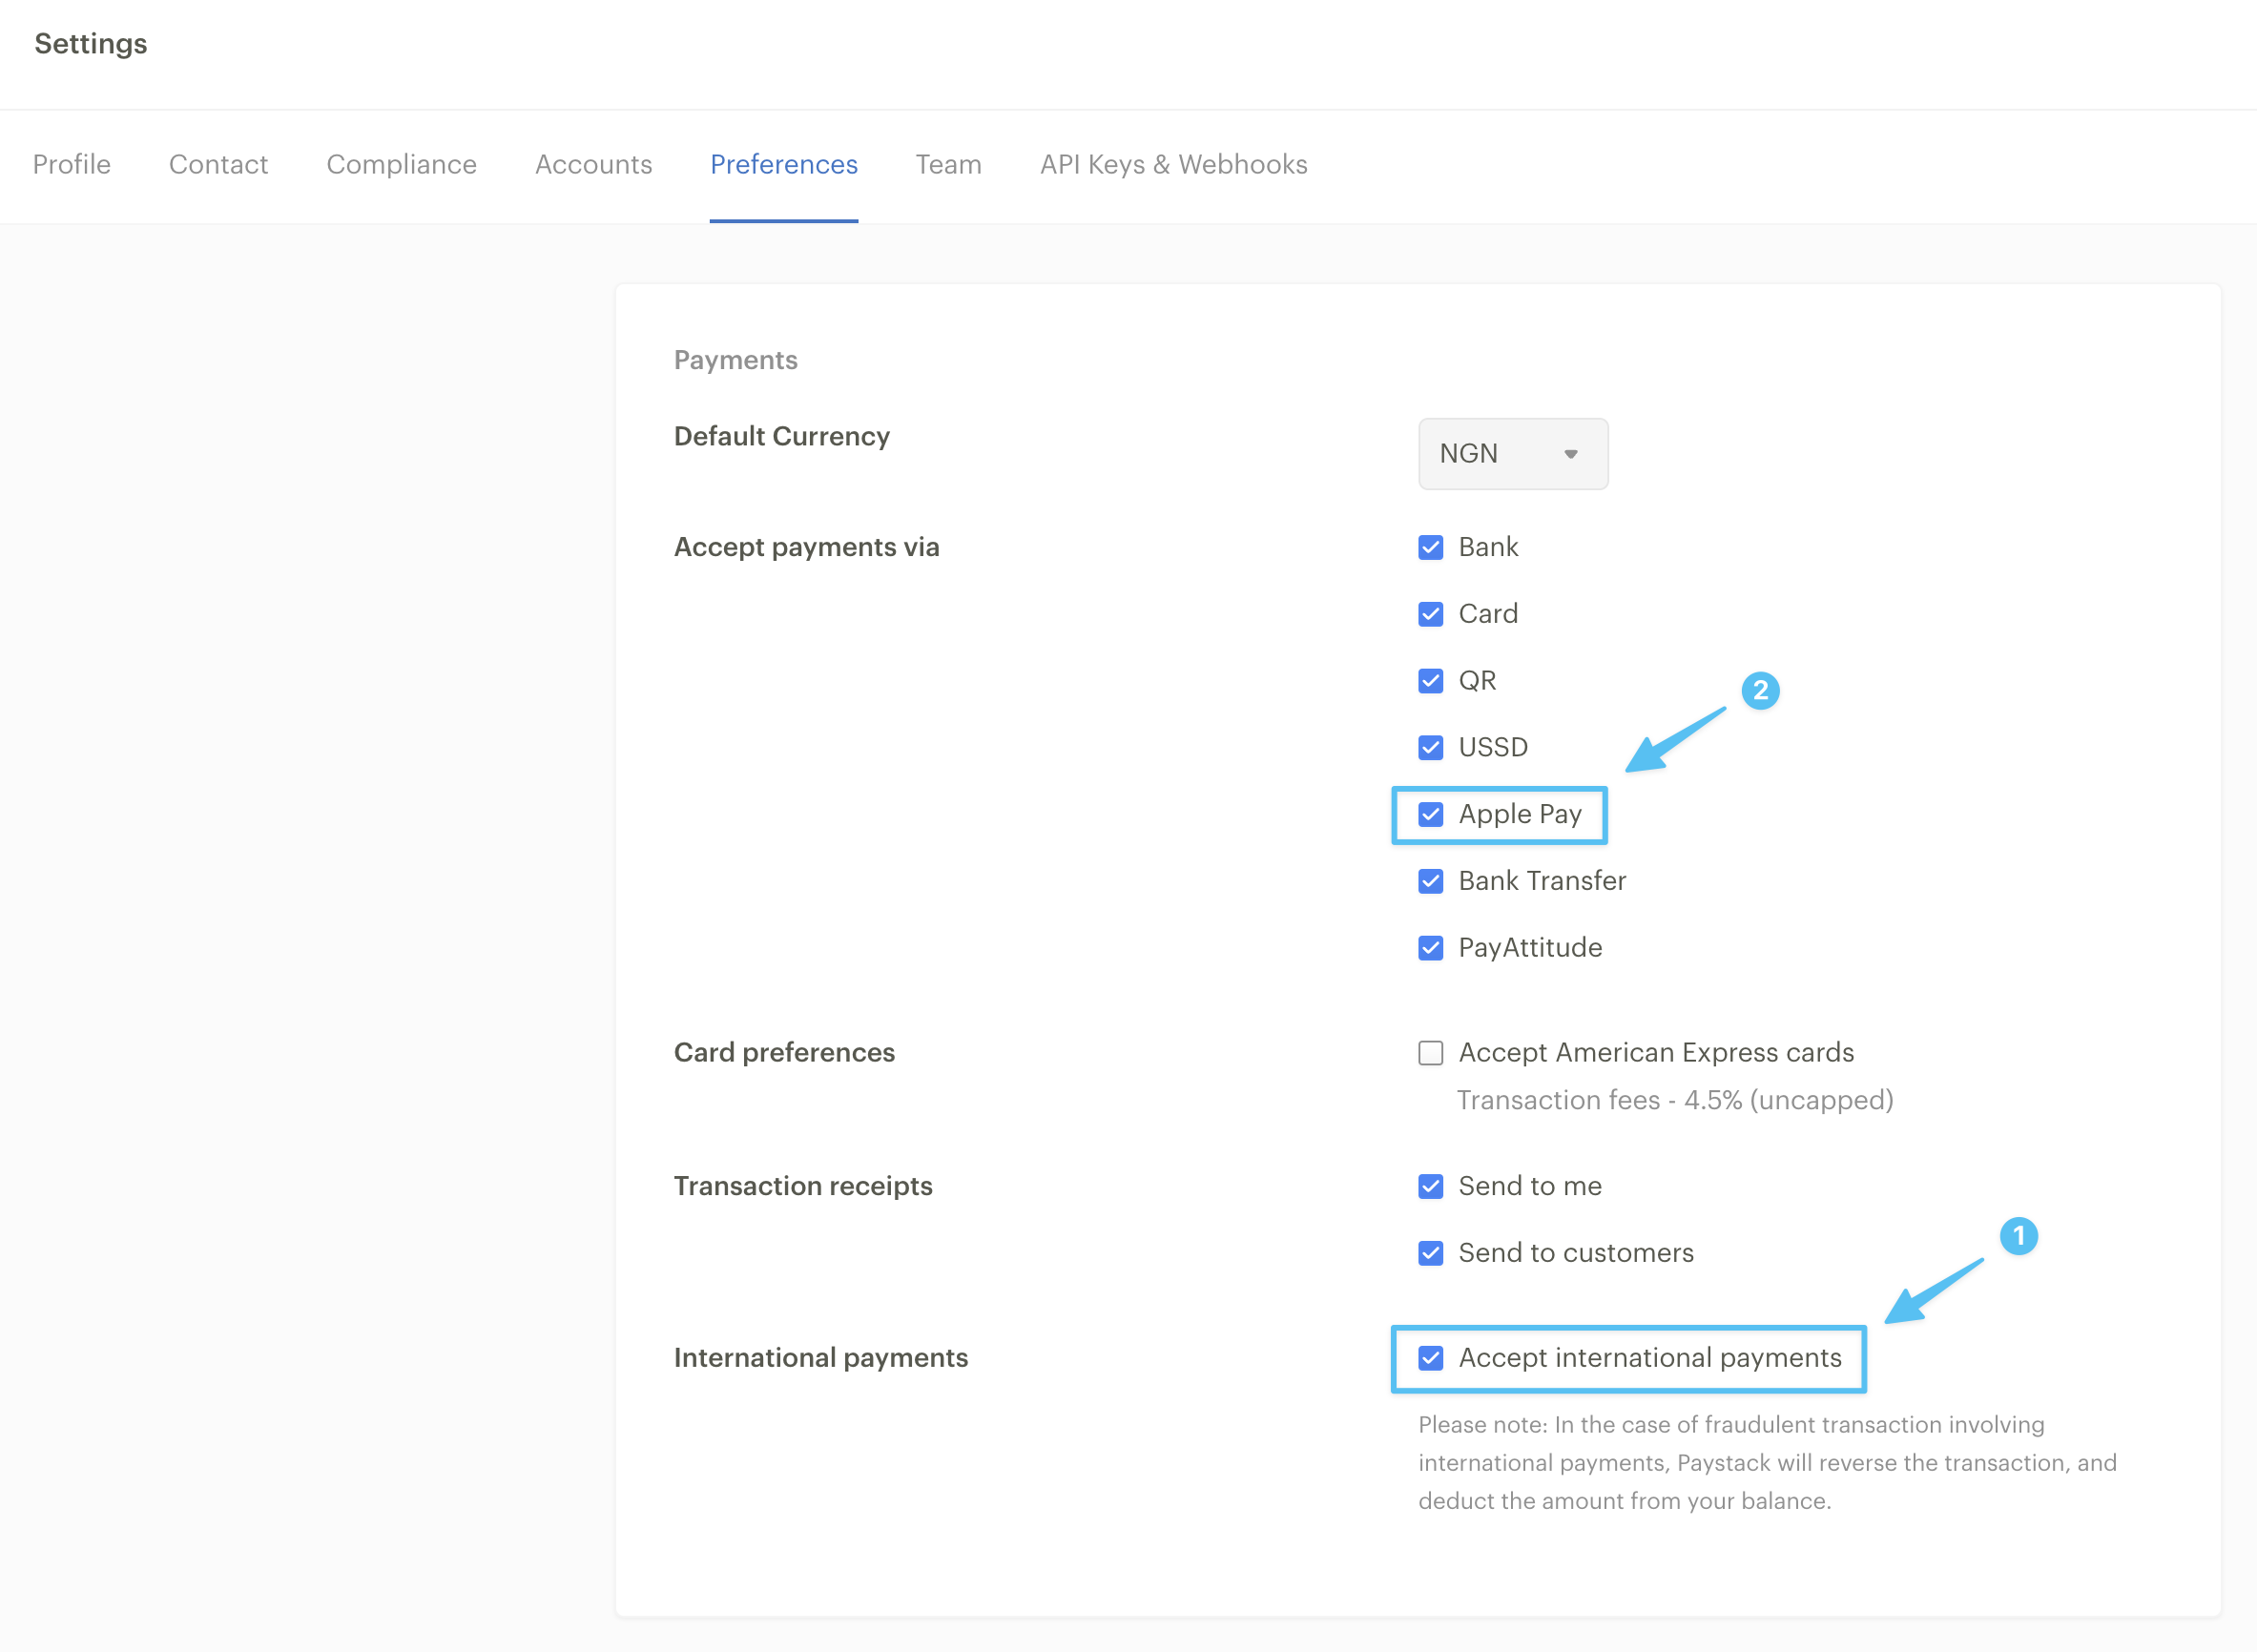Toggle the Apple Pay checkbox
Viewport: 2257px width, 1652px height.
click(1430, 814)
